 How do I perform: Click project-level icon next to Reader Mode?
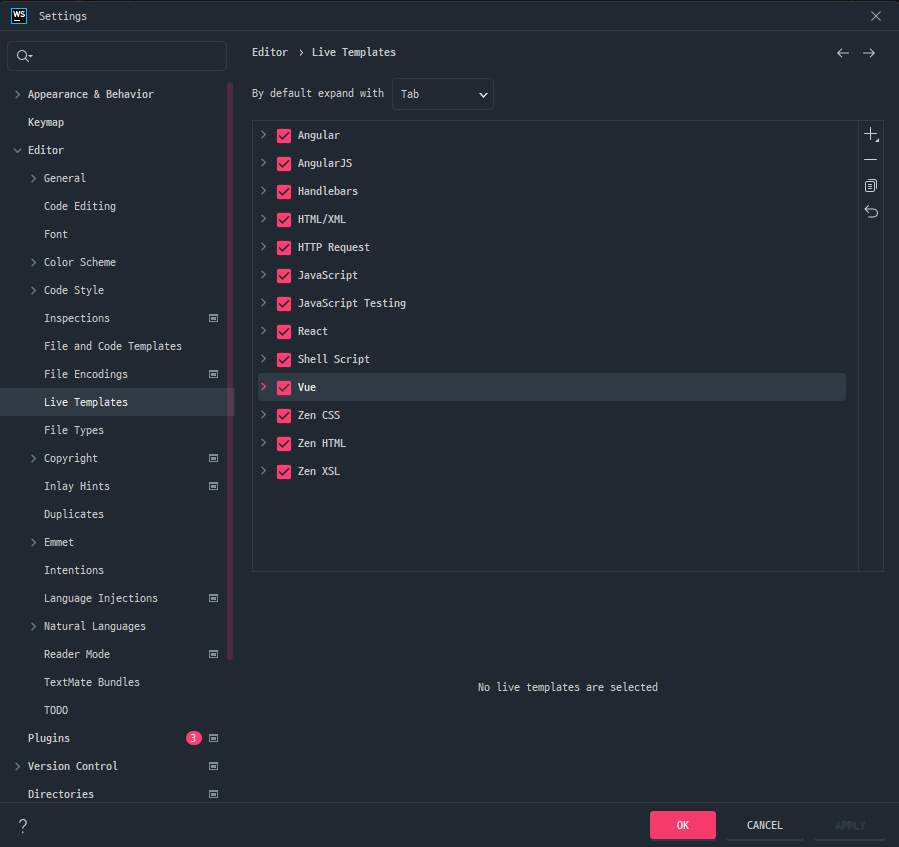pyautogui.click(x=213, y=654)
